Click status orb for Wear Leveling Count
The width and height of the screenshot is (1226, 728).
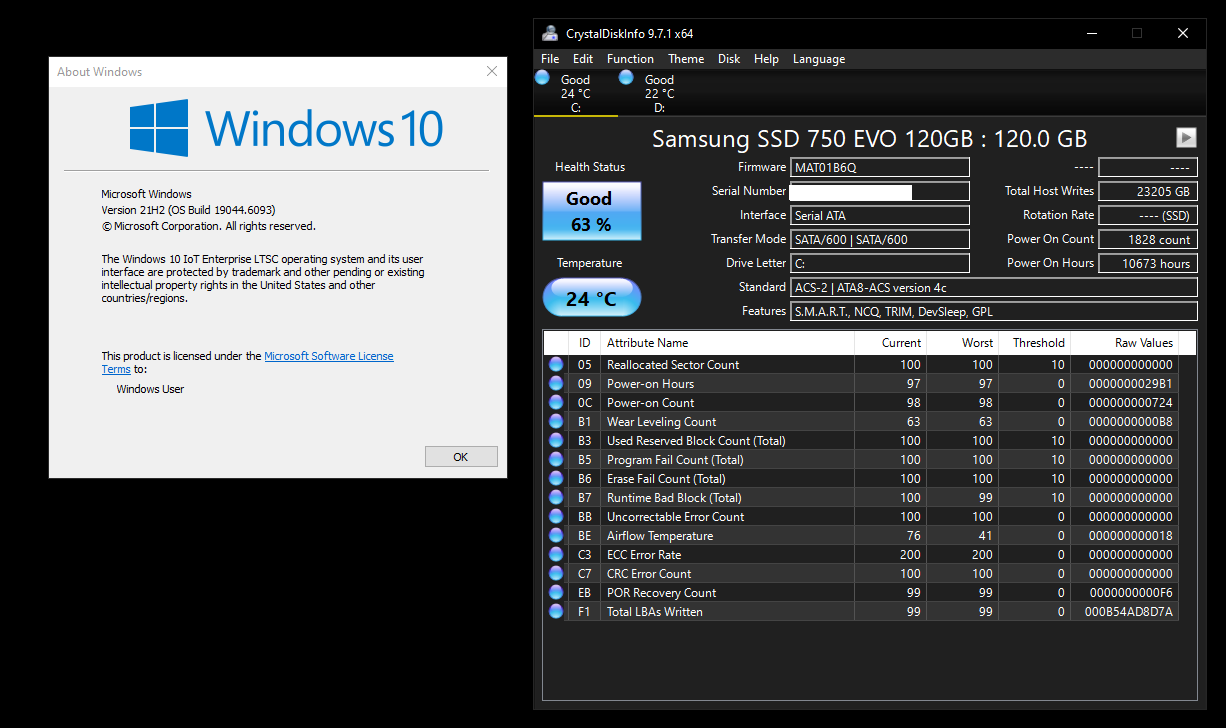click(556, 422)
